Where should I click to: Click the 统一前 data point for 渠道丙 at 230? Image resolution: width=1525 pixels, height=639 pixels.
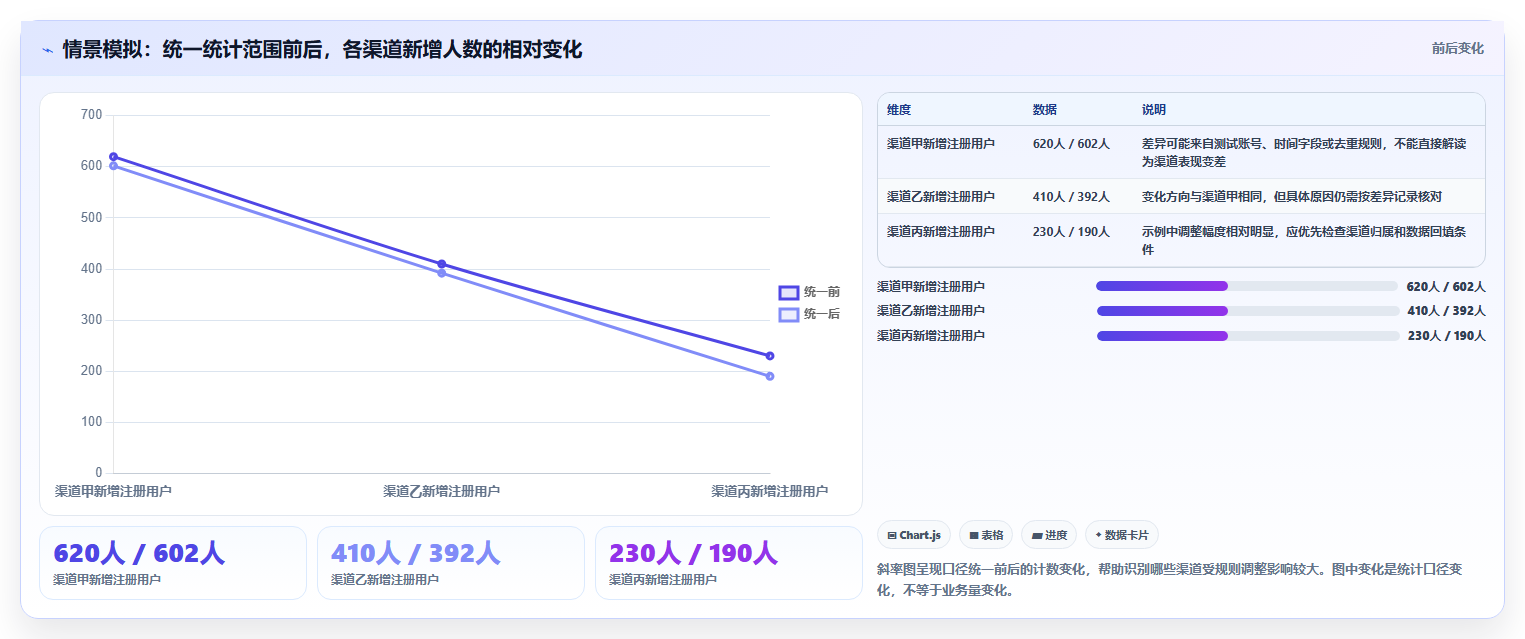pyautogui.click(x=770, y=356)
